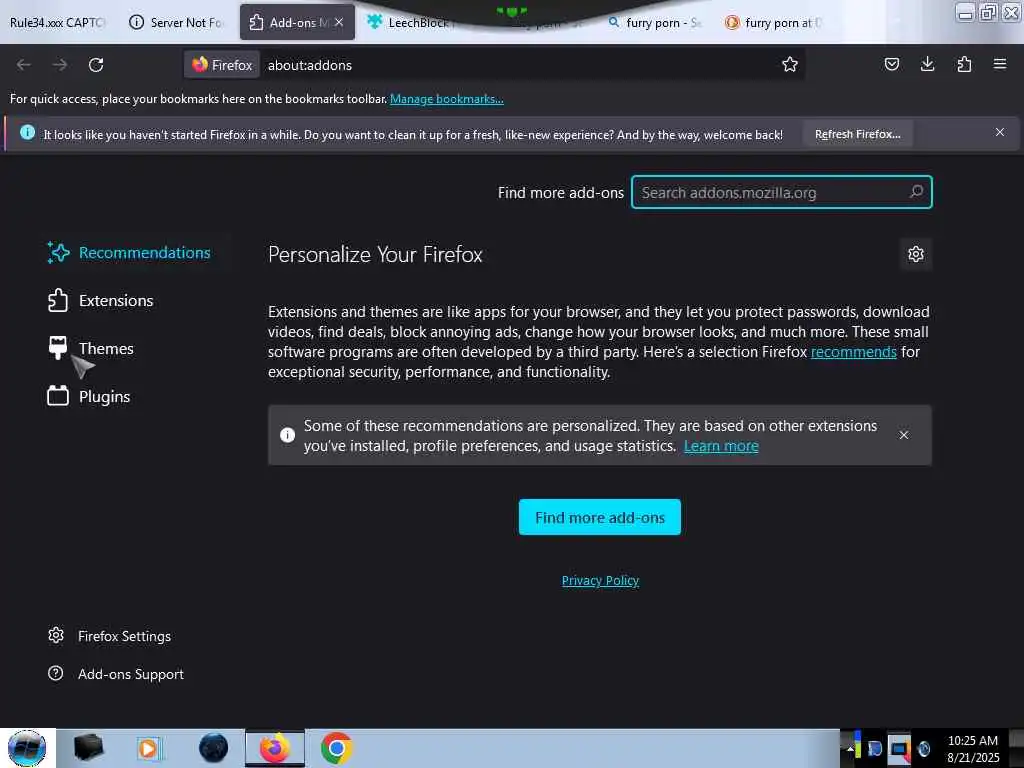Open the Plugins category

coord(89,396)
